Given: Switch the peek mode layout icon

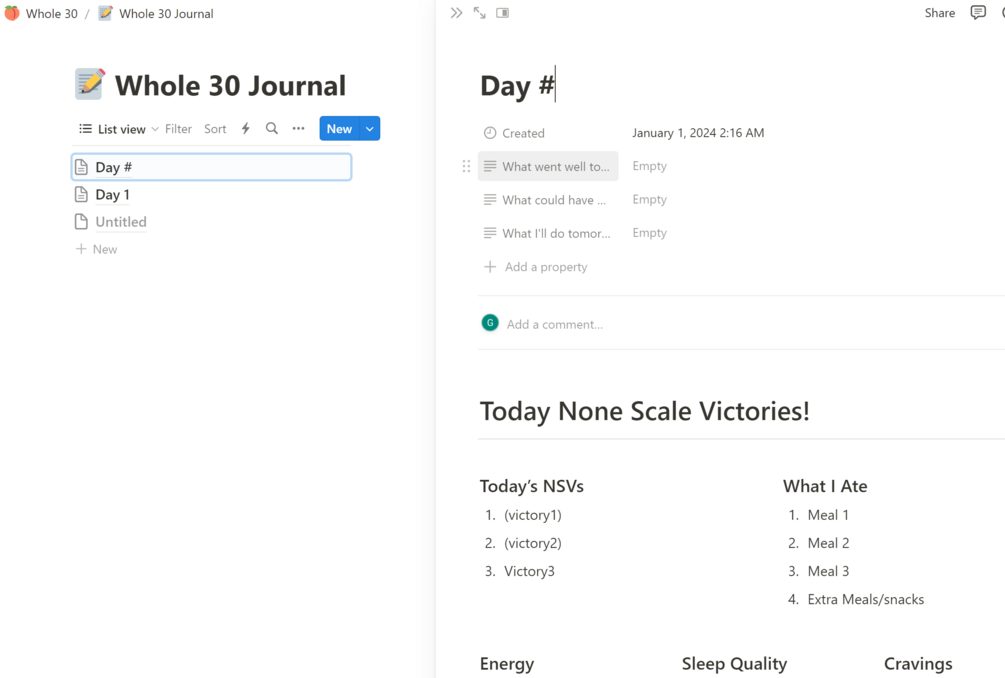Looking at the screenshot, I should point(503,13).
